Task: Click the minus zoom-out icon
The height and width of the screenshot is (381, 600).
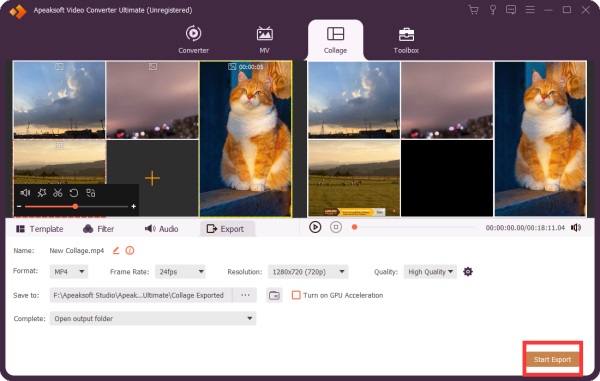Action: (19, 207)
